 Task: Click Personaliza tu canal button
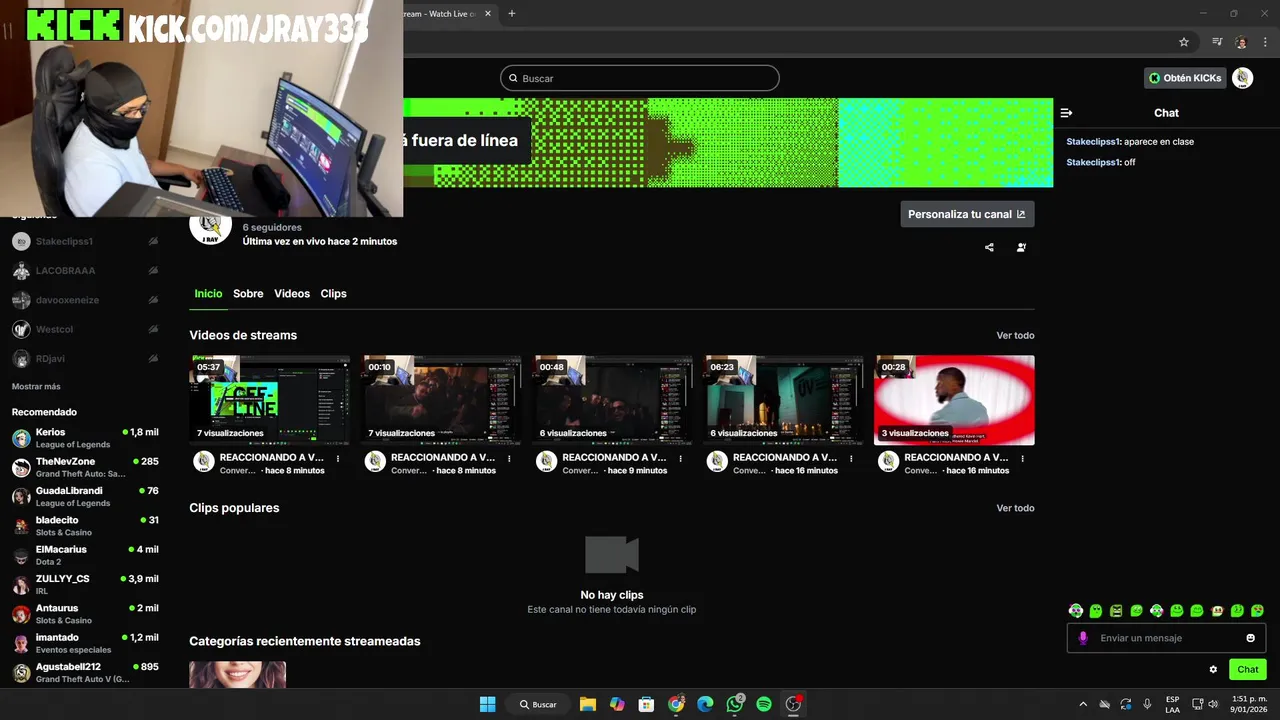tap(967, 214)
